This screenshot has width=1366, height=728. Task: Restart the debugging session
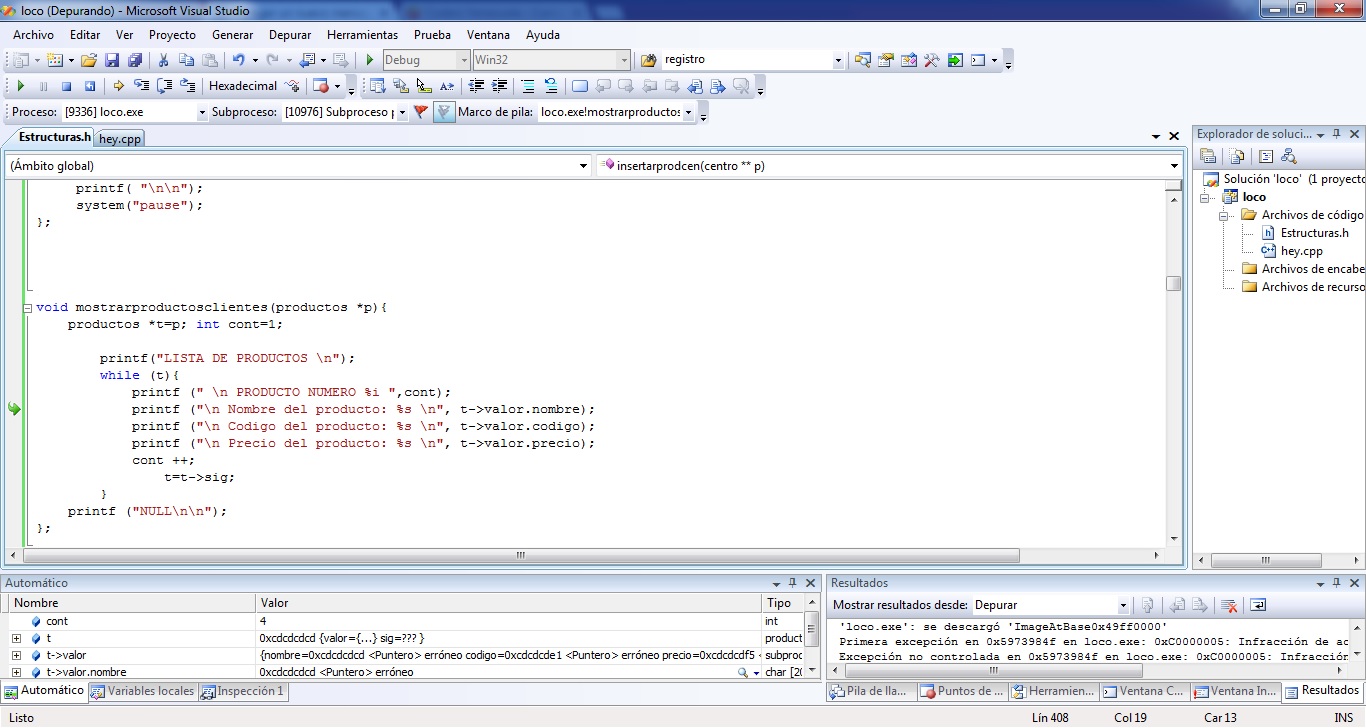click(x=89, y=86)
